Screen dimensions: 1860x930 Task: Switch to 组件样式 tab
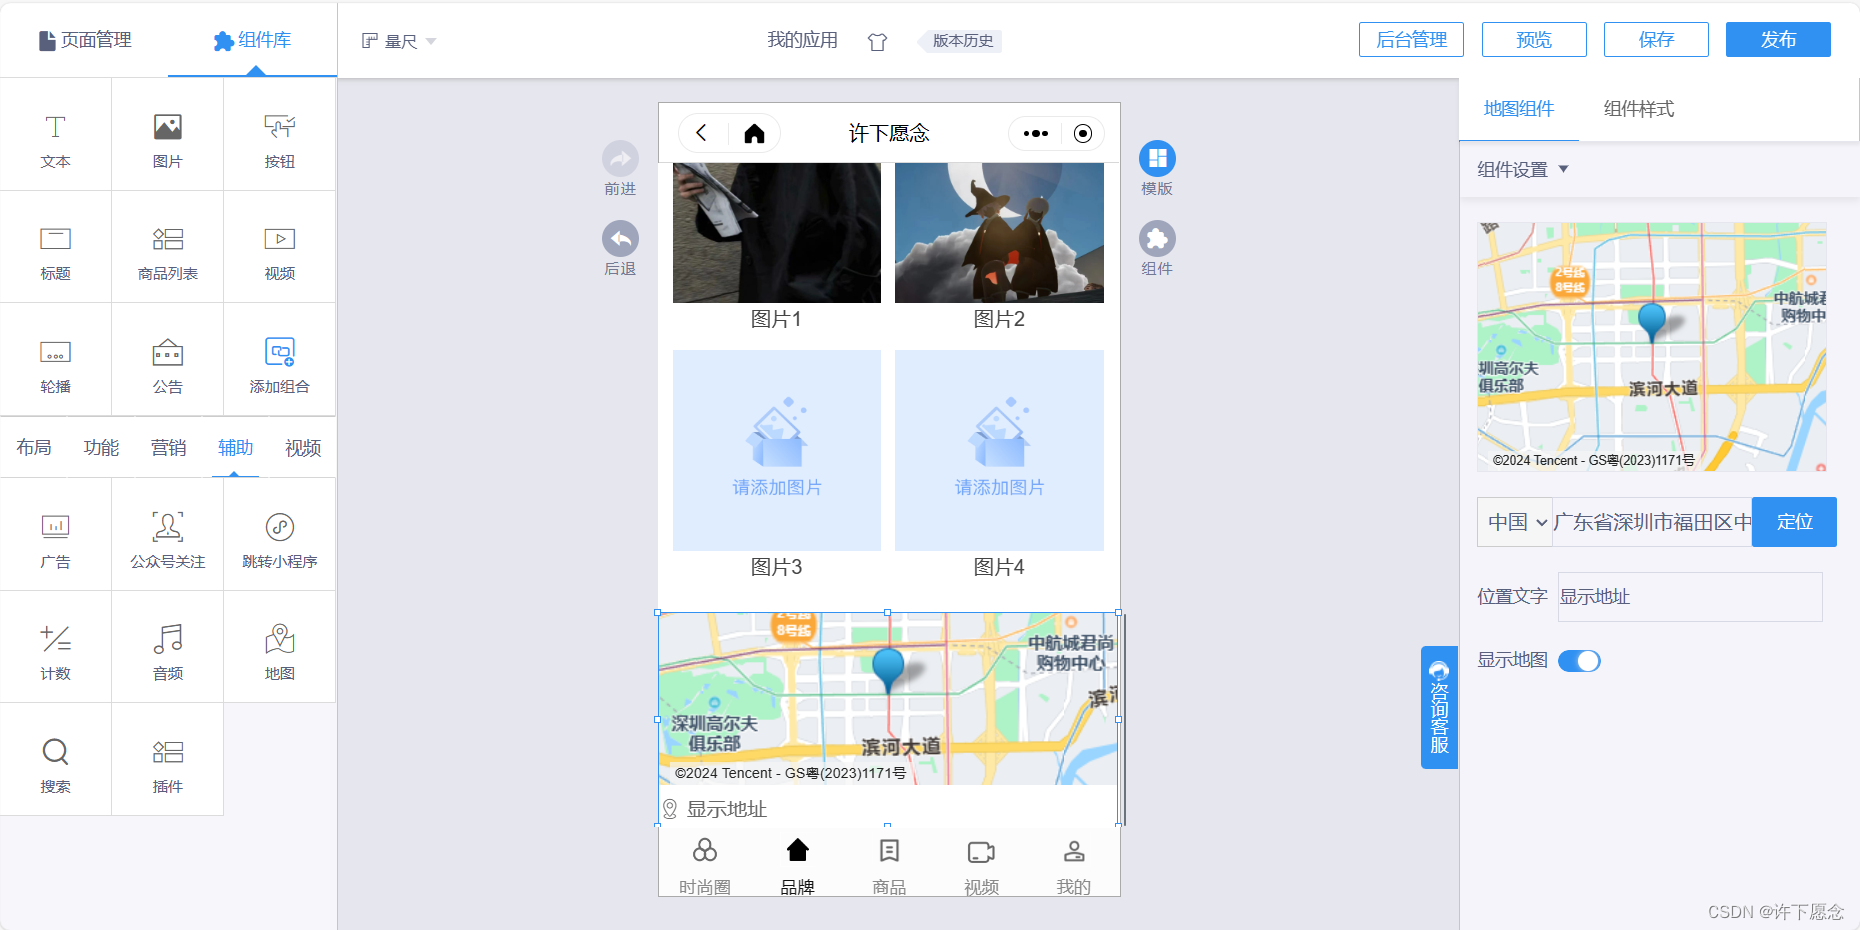pos(1639,109)
